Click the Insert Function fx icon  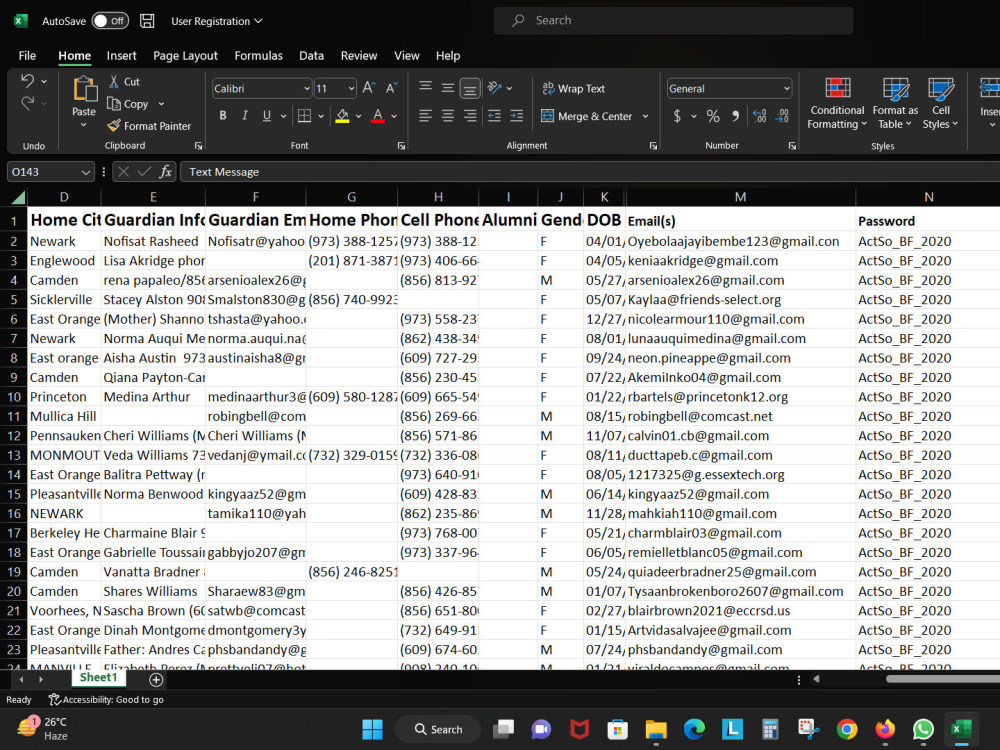[x=166, y=172]
